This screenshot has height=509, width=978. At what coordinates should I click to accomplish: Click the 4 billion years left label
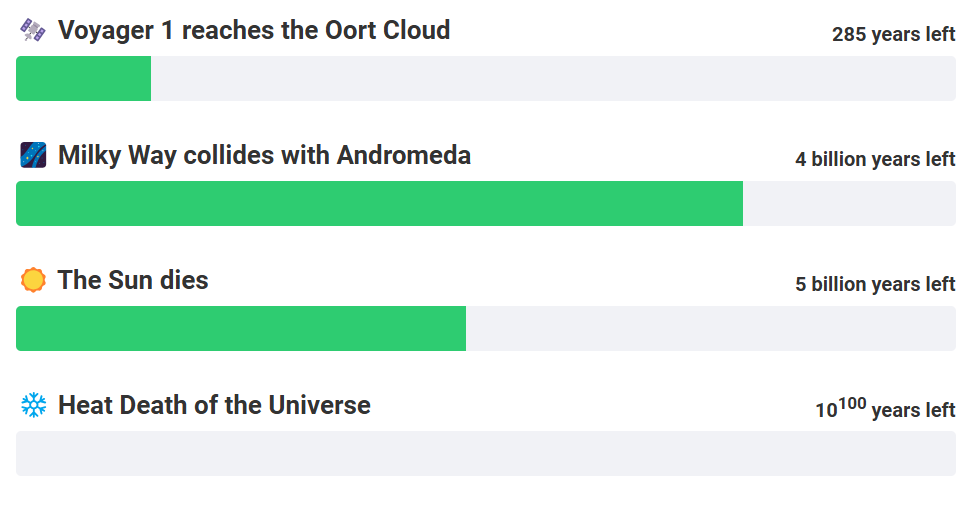(x=875, y=159)
